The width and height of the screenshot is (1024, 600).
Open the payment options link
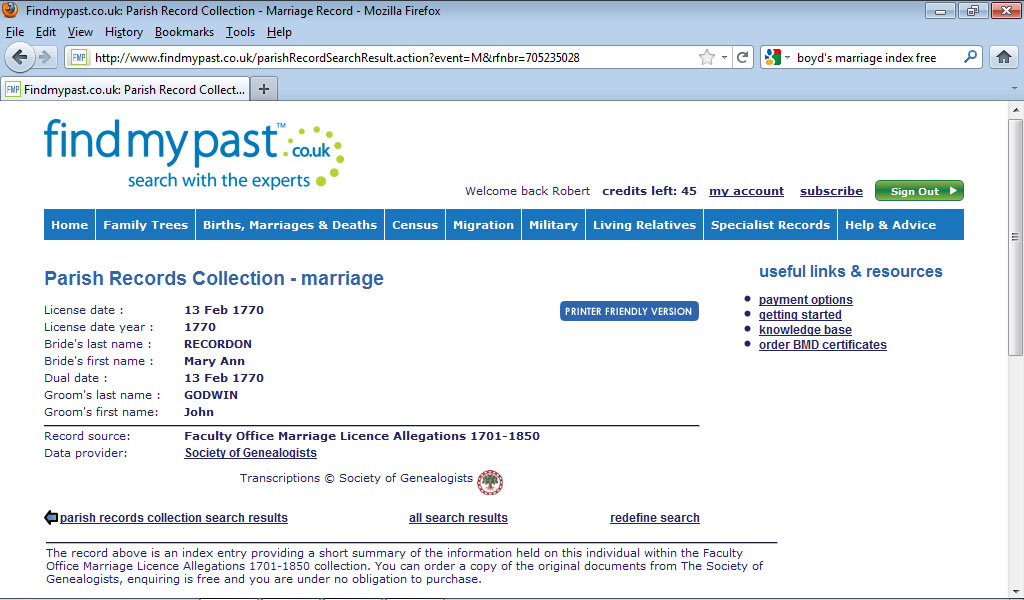click(x=805, y=300)
